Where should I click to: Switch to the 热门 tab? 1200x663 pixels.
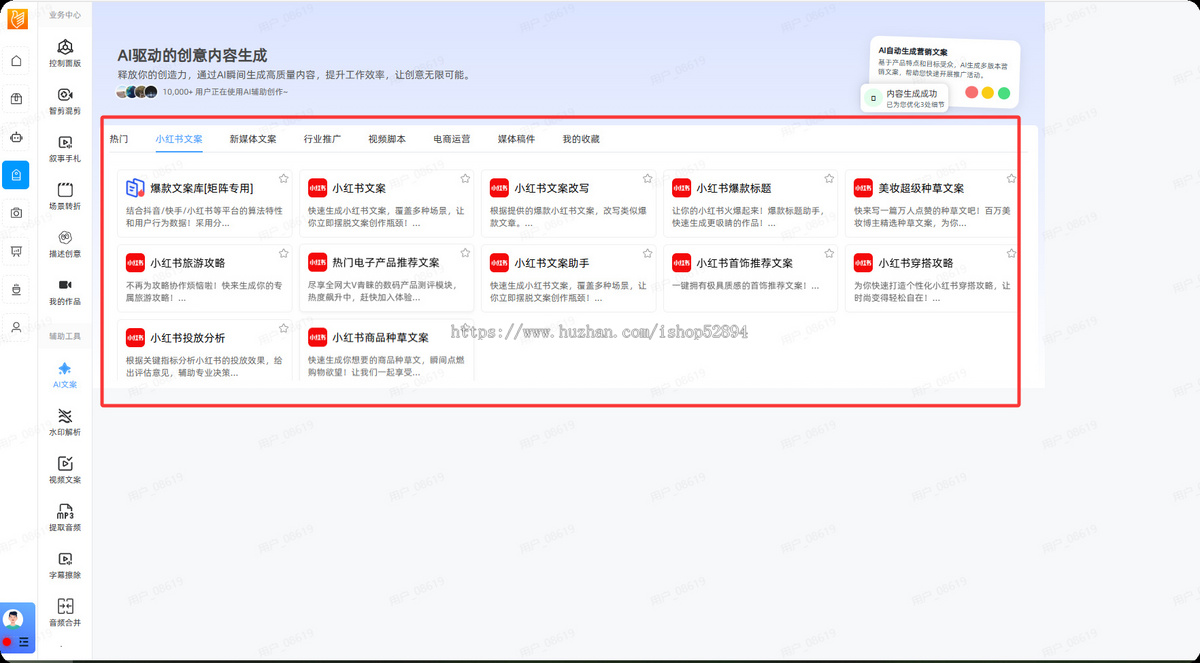tap(119, 139)
